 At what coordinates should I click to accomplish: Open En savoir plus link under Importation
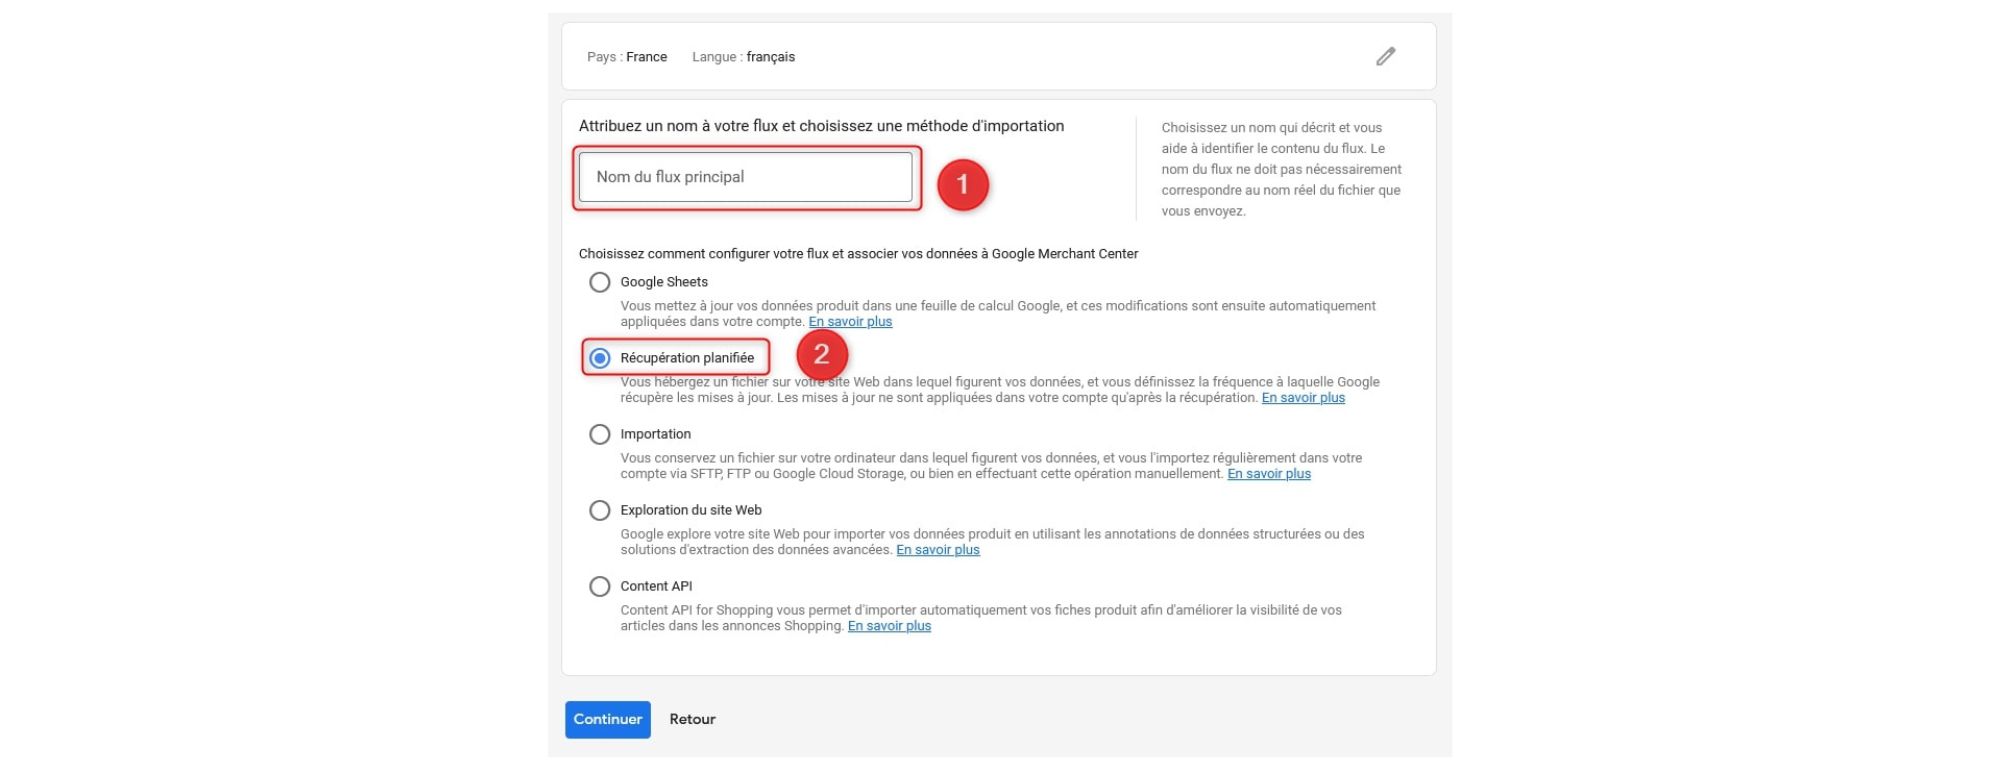(1269, 474)
